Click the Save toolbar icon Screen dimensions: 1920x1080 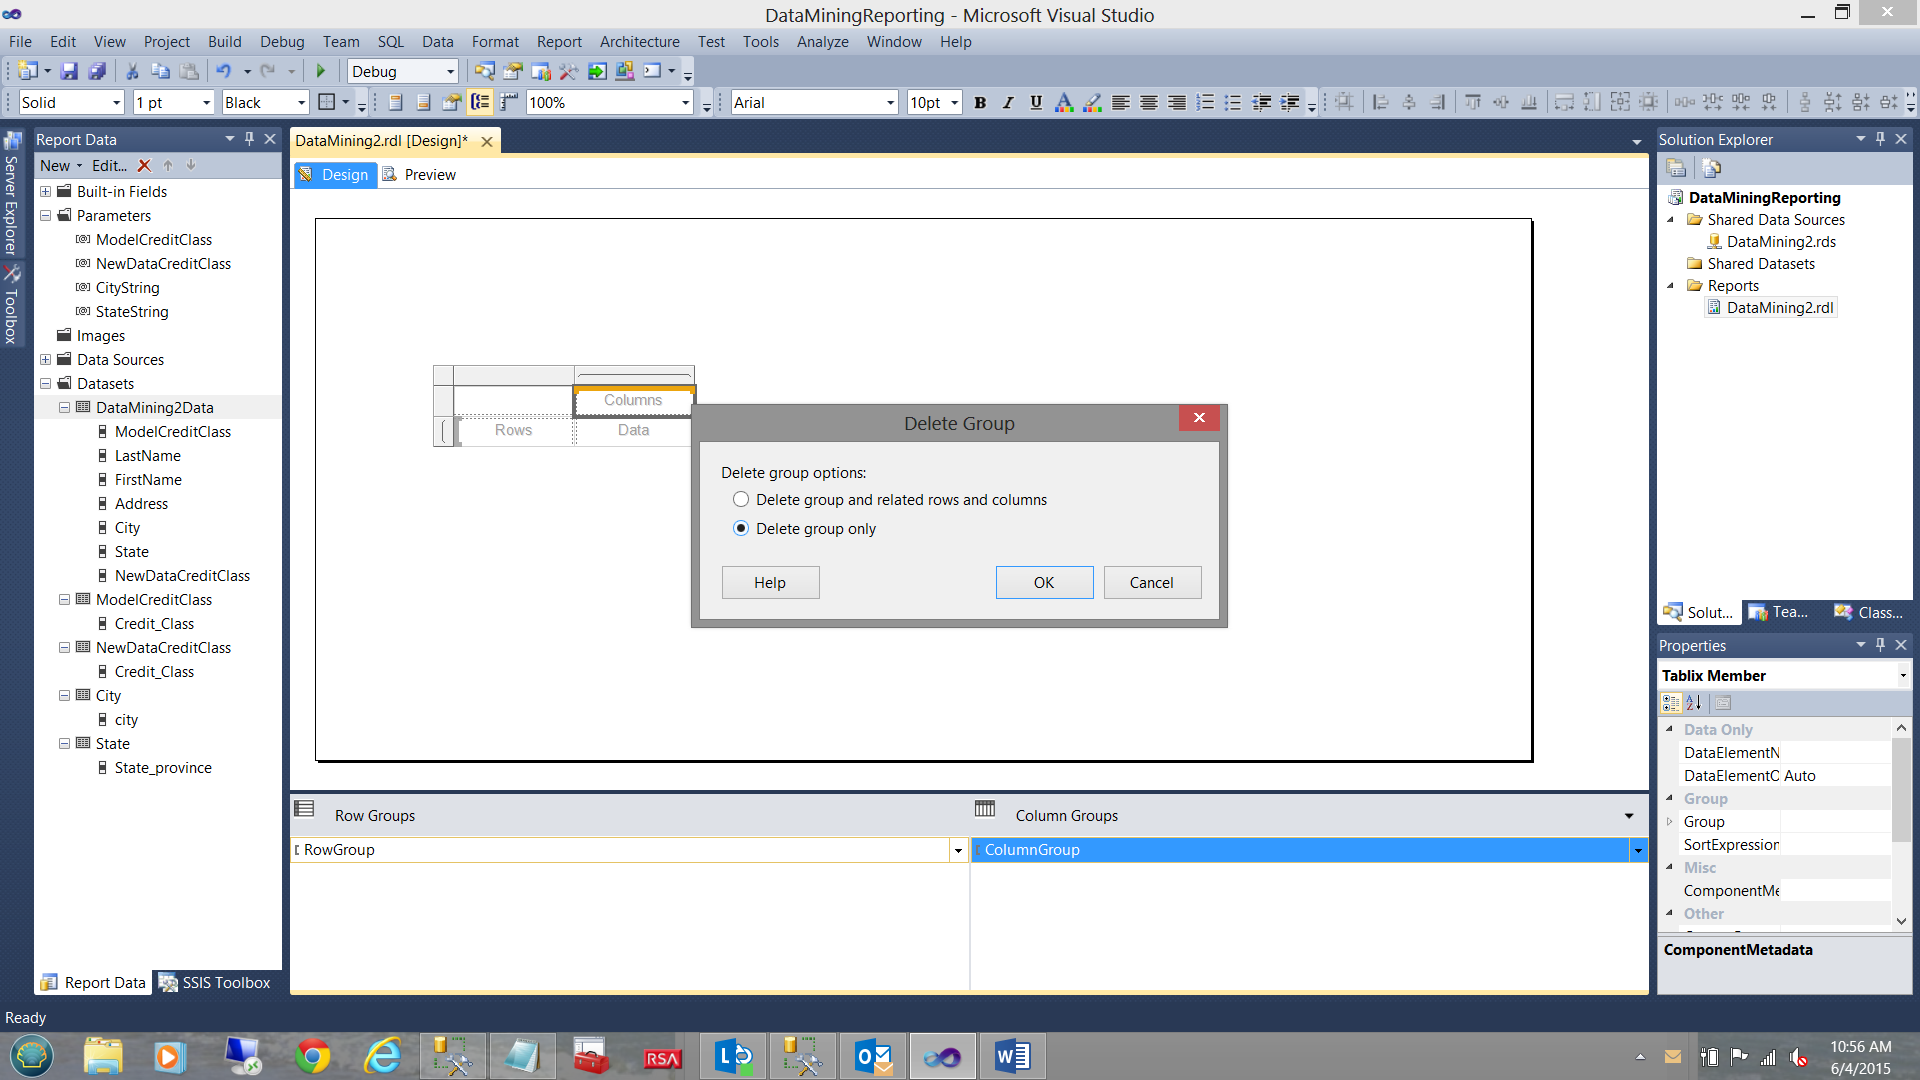[69, 71]
